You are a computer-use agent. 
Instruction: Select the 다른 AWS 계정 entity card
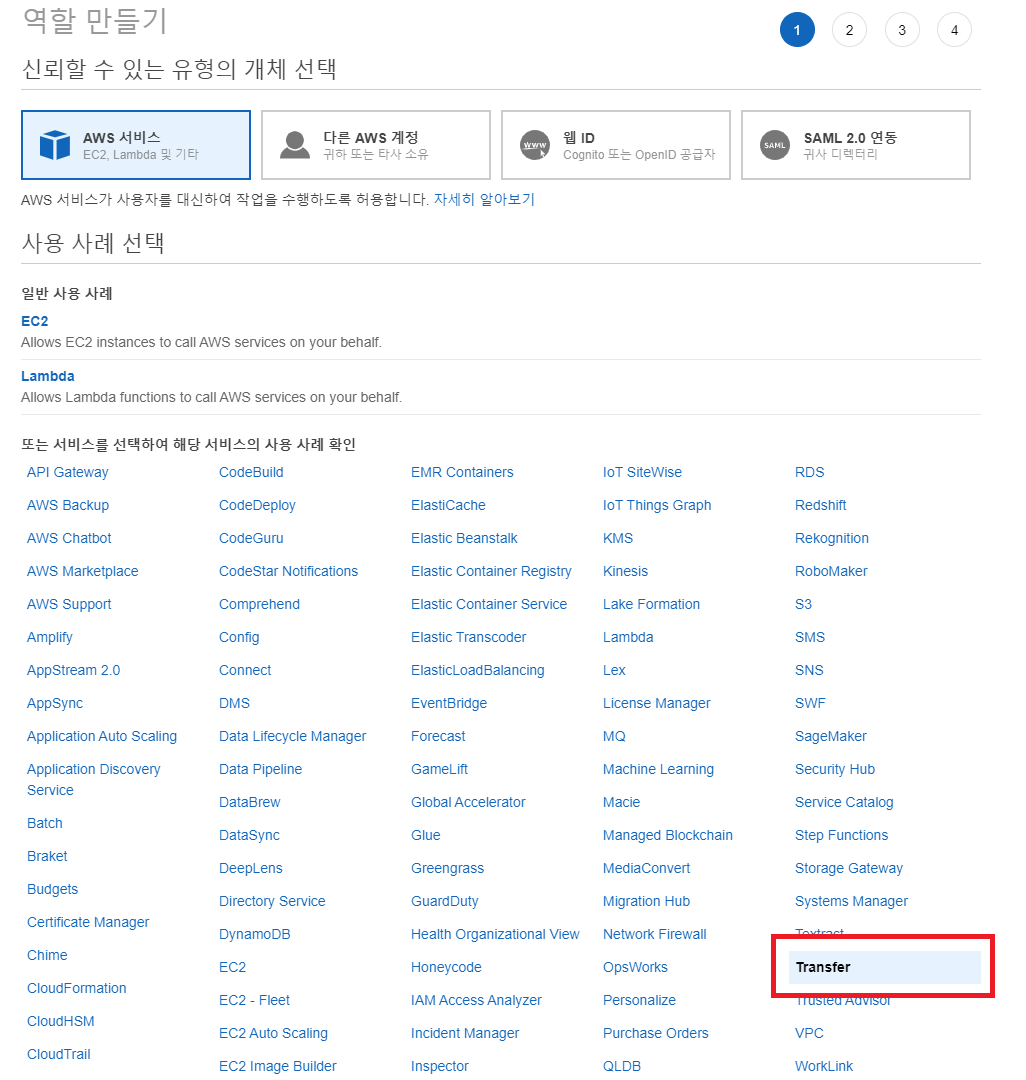(376, 145)
